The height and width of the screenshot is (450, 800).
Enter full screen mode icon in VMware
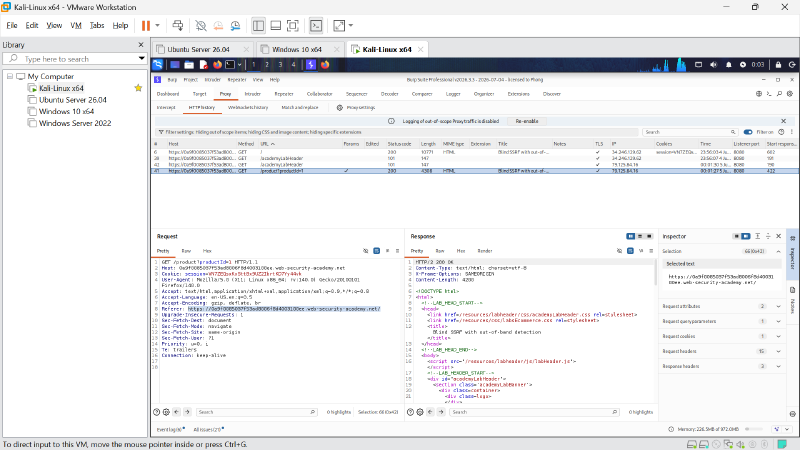point(292,26)
